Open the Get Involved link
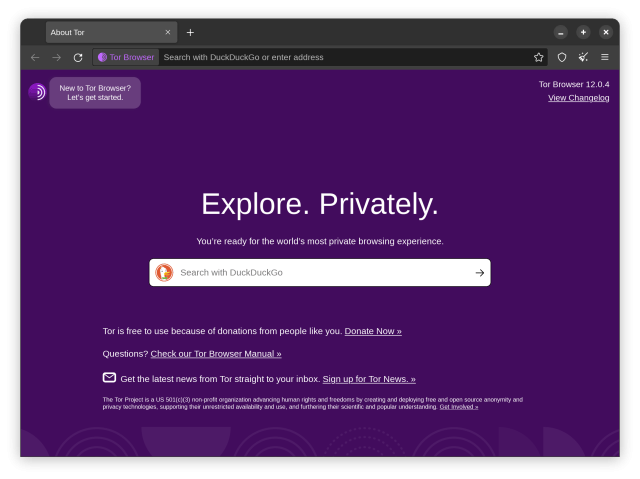640x479 pixels. pos(459,407)
